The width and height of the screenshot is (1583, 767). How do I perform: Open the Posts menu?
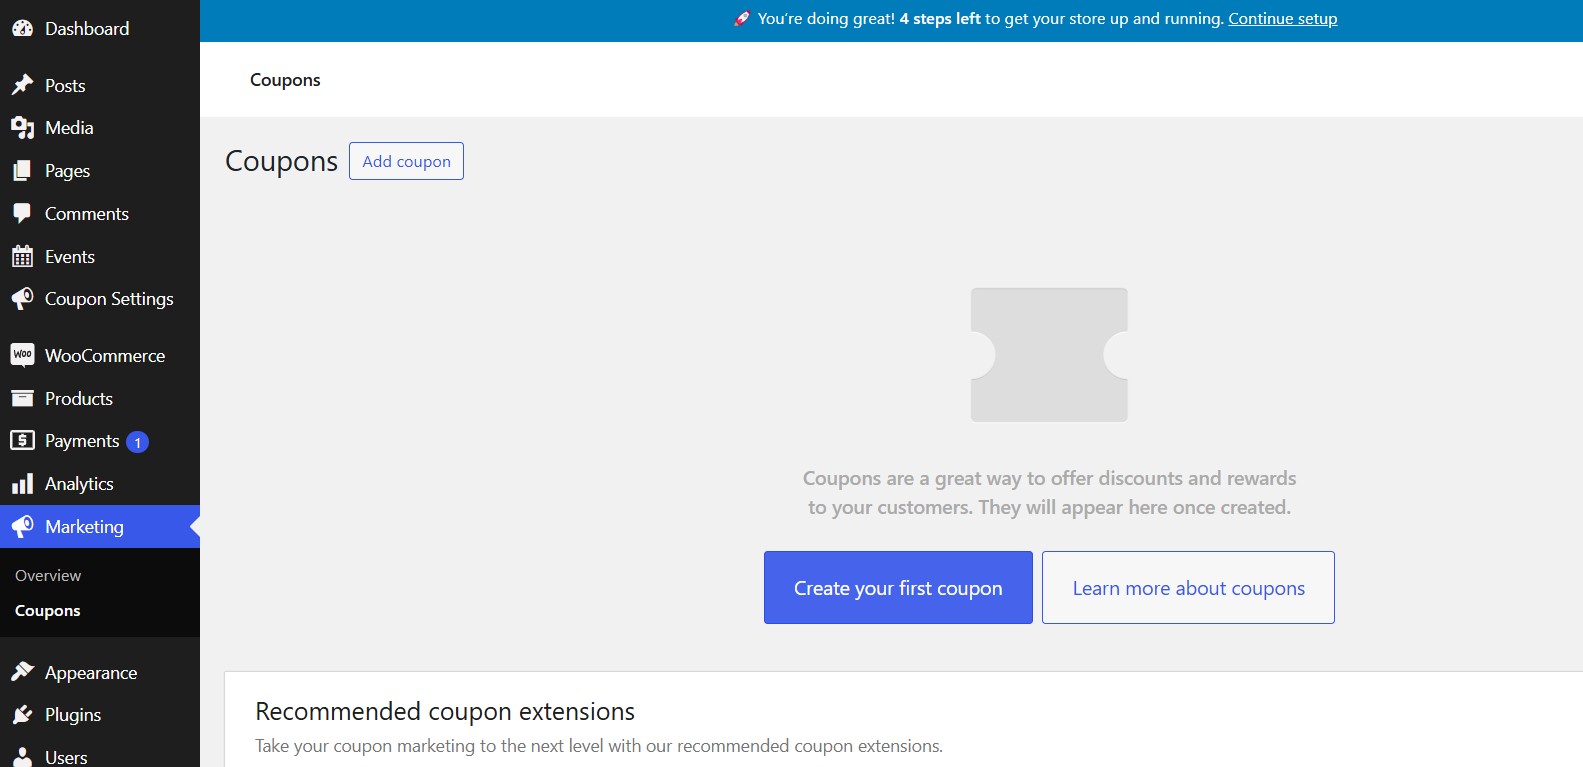point(100,85)
